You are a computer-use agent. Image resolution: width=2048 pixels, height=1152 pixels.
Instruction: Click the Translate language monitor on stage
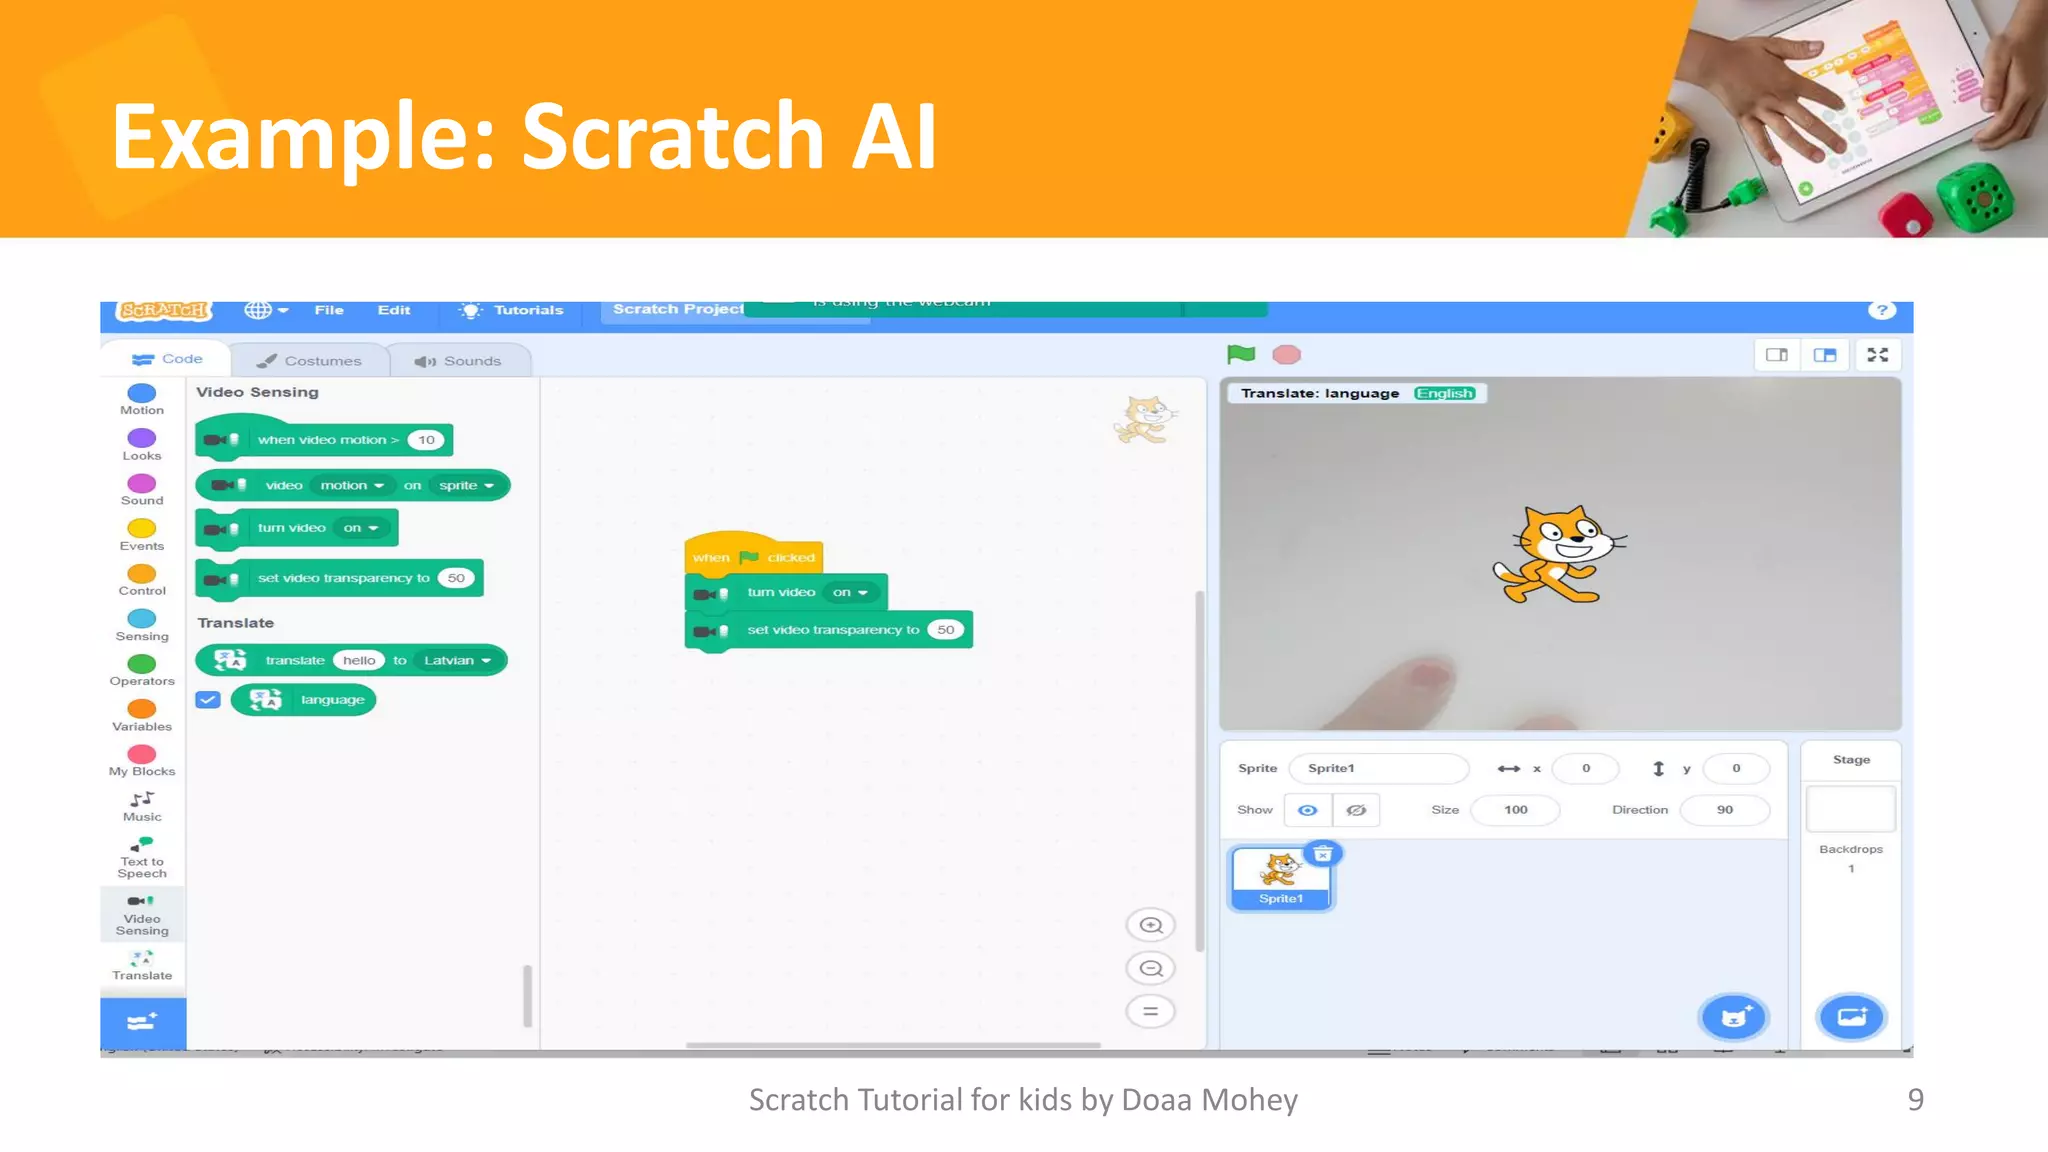click(x=1358, y=393)
